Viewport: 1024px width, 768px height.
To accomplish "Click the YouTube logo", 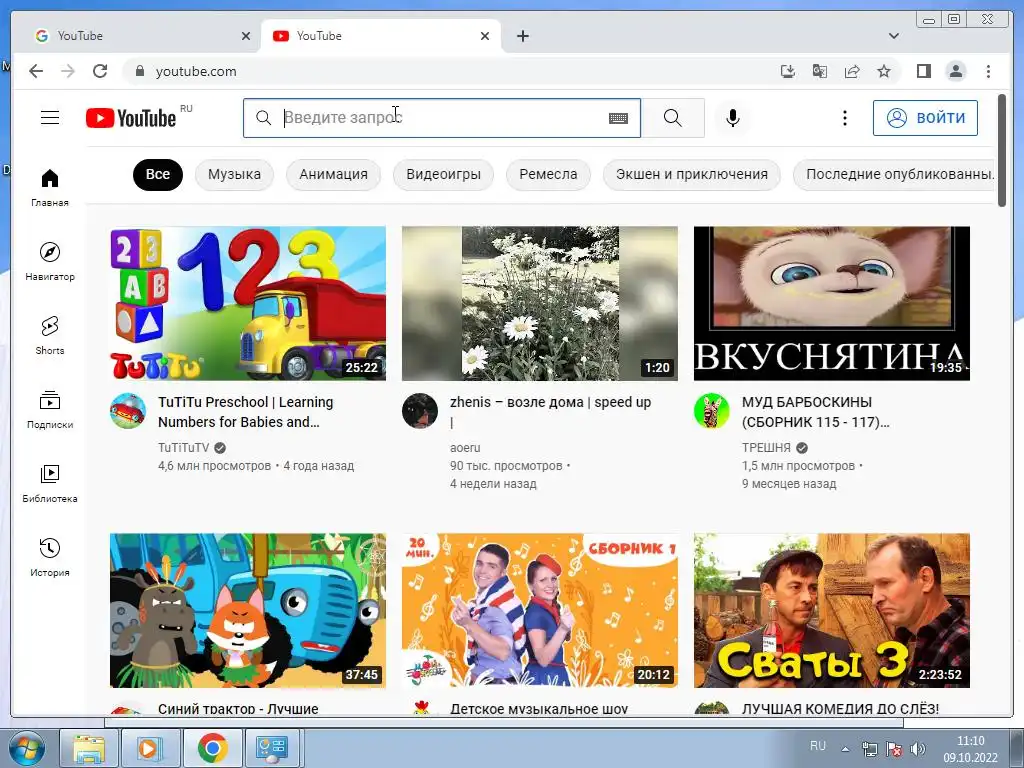I will (131, 118).
